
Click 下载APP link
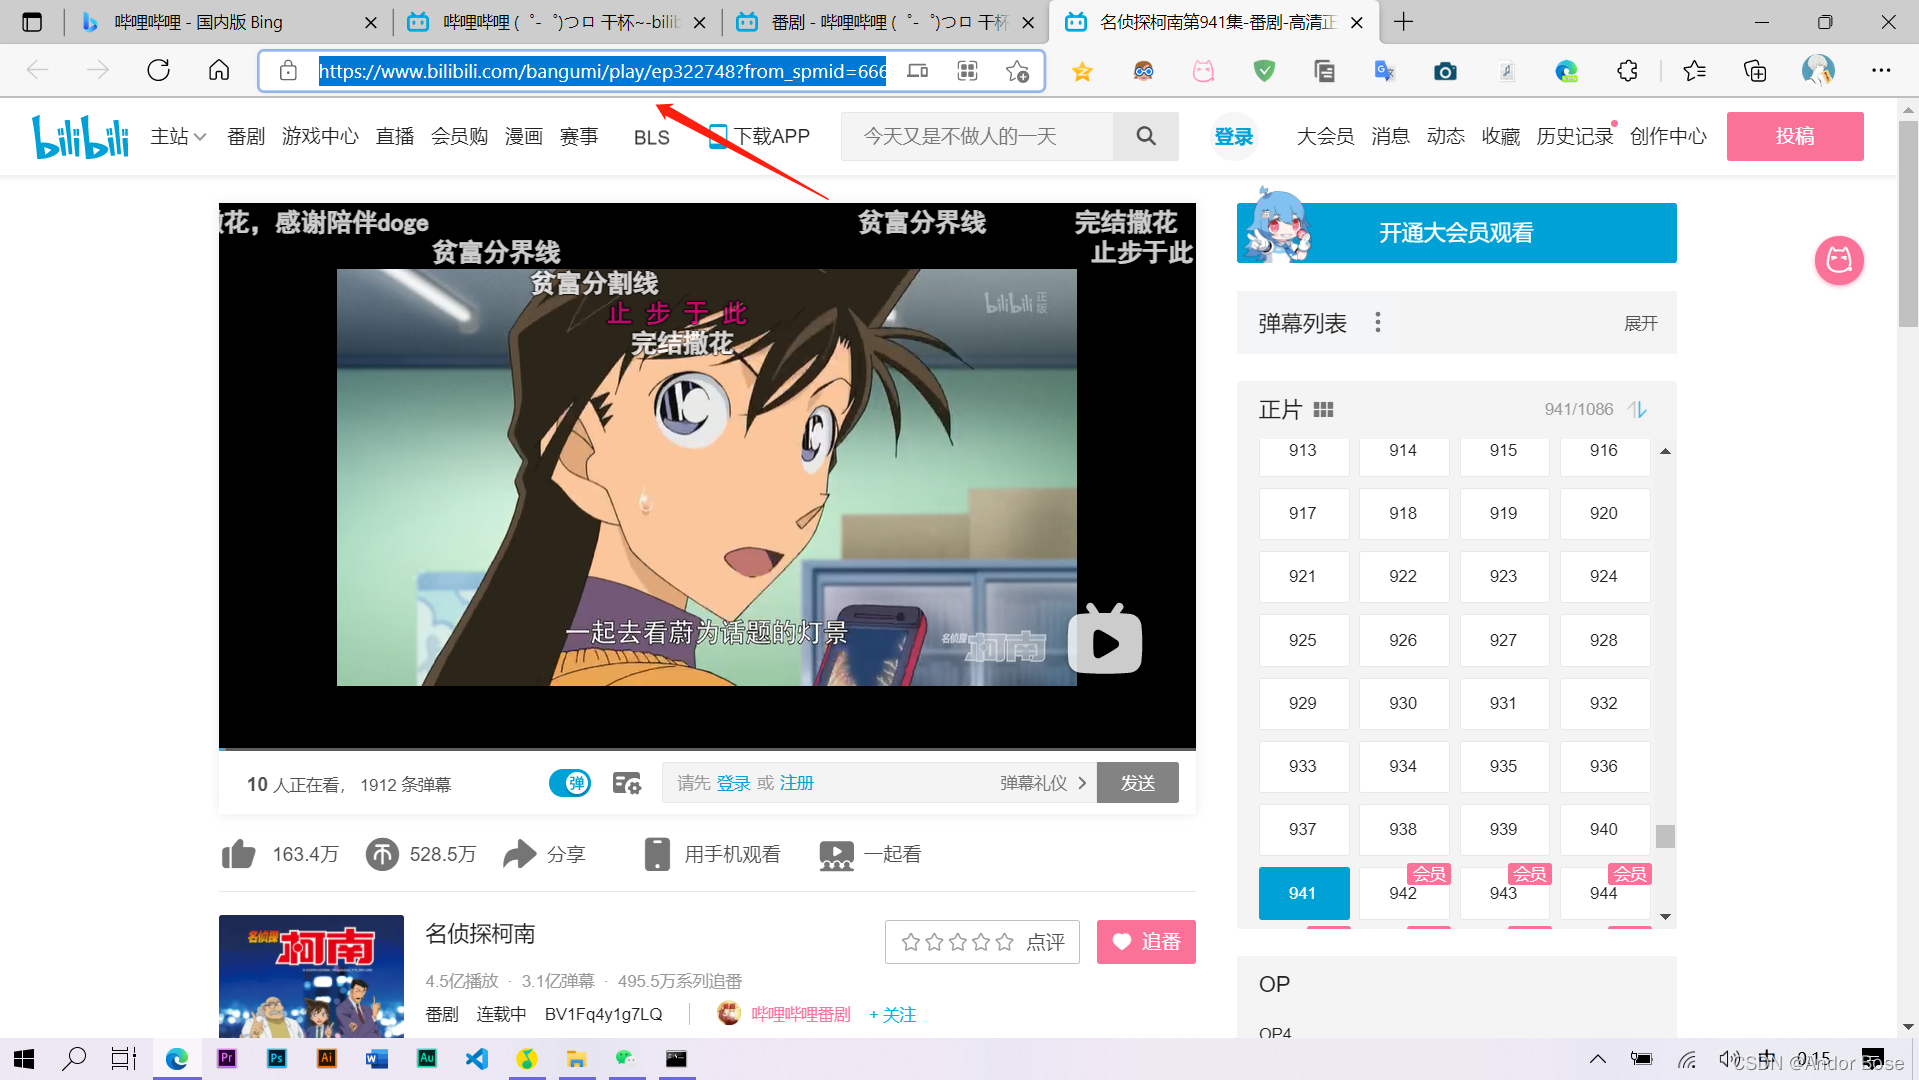[x=759, y=136]
